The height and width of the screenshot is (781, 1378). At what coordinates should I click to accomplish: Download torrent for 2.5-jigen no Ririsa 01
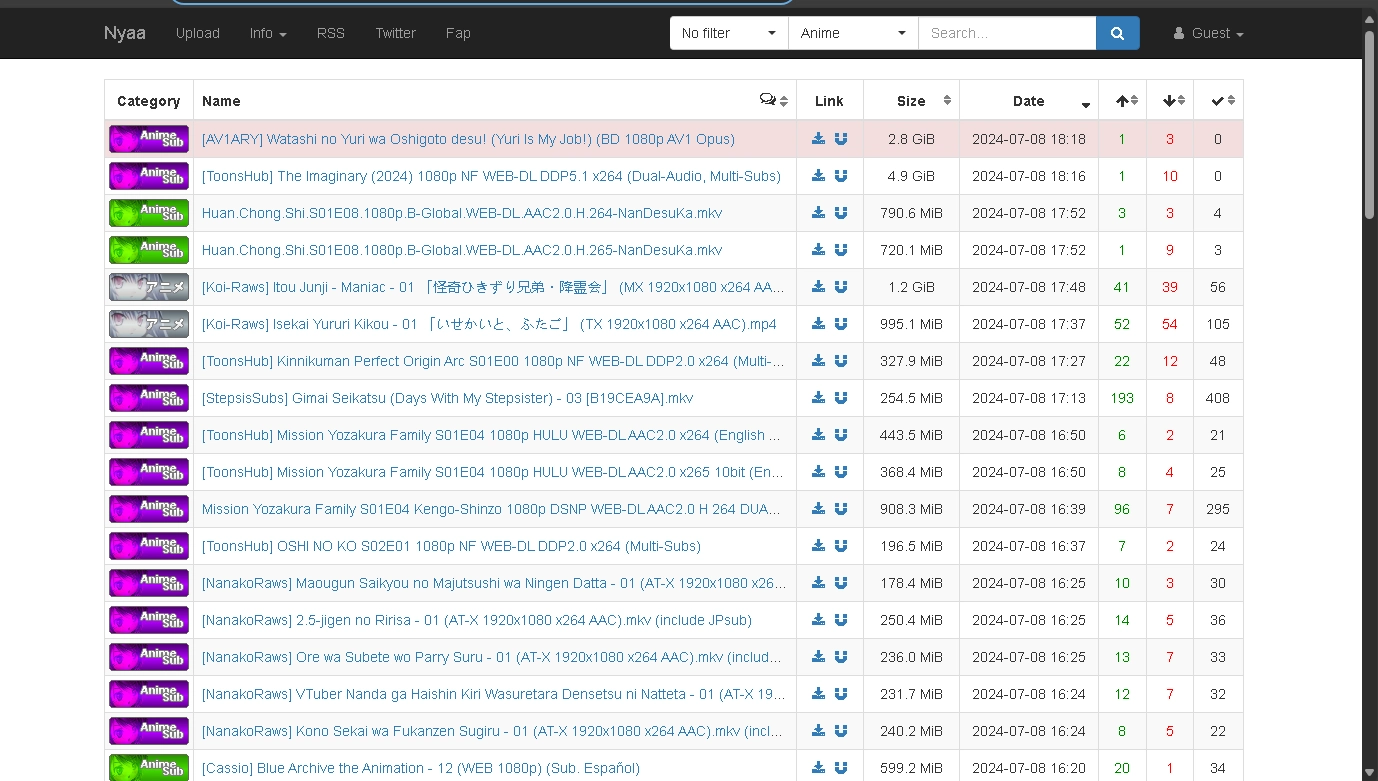click(x=818, y=620)
